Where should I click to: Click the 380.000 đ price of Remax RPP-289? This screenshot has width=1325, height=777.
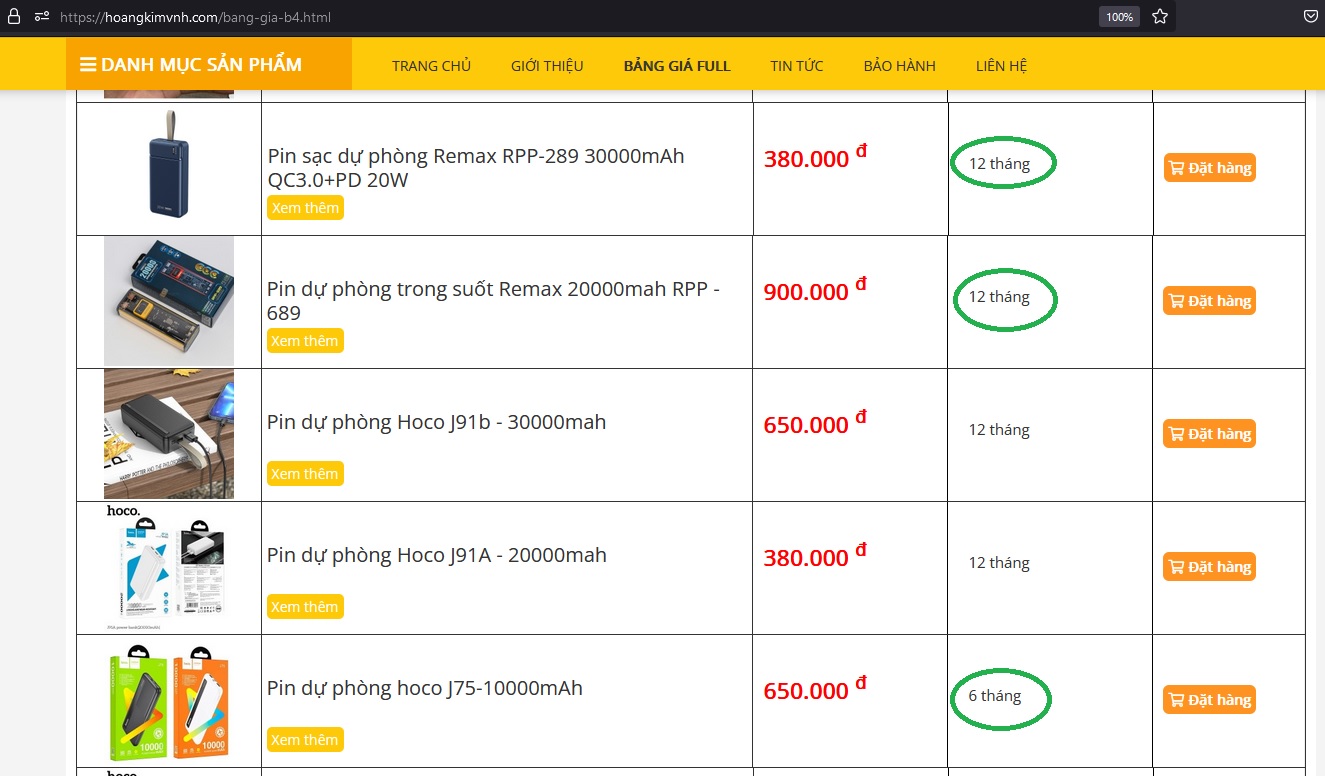click(x=815, y=157)
